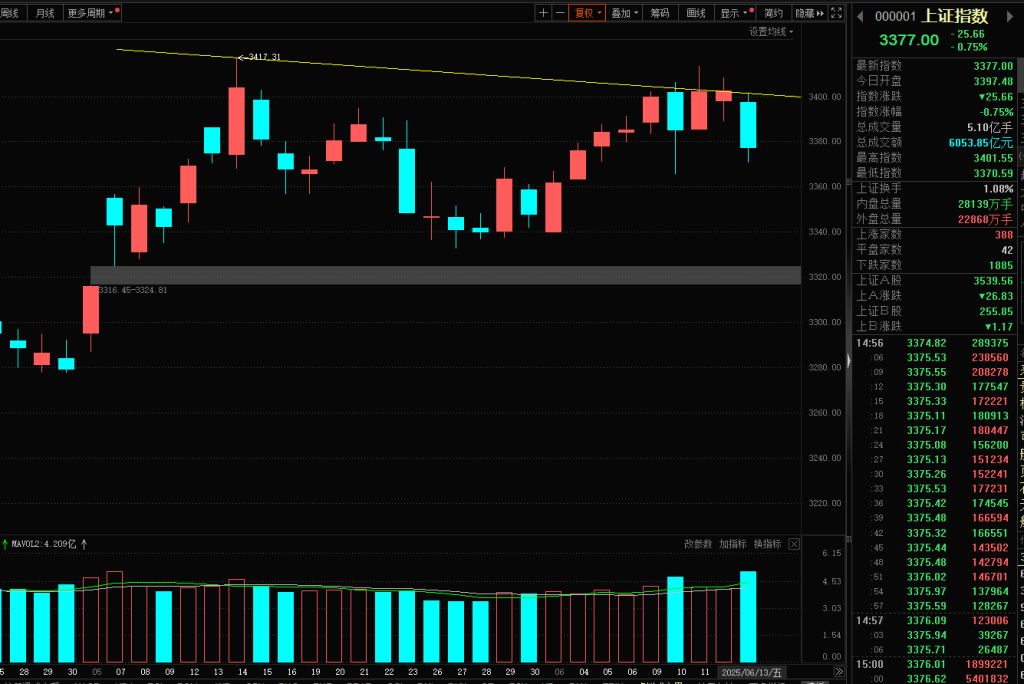Click the green up-arrow before MAVOL2

(5, 544)
